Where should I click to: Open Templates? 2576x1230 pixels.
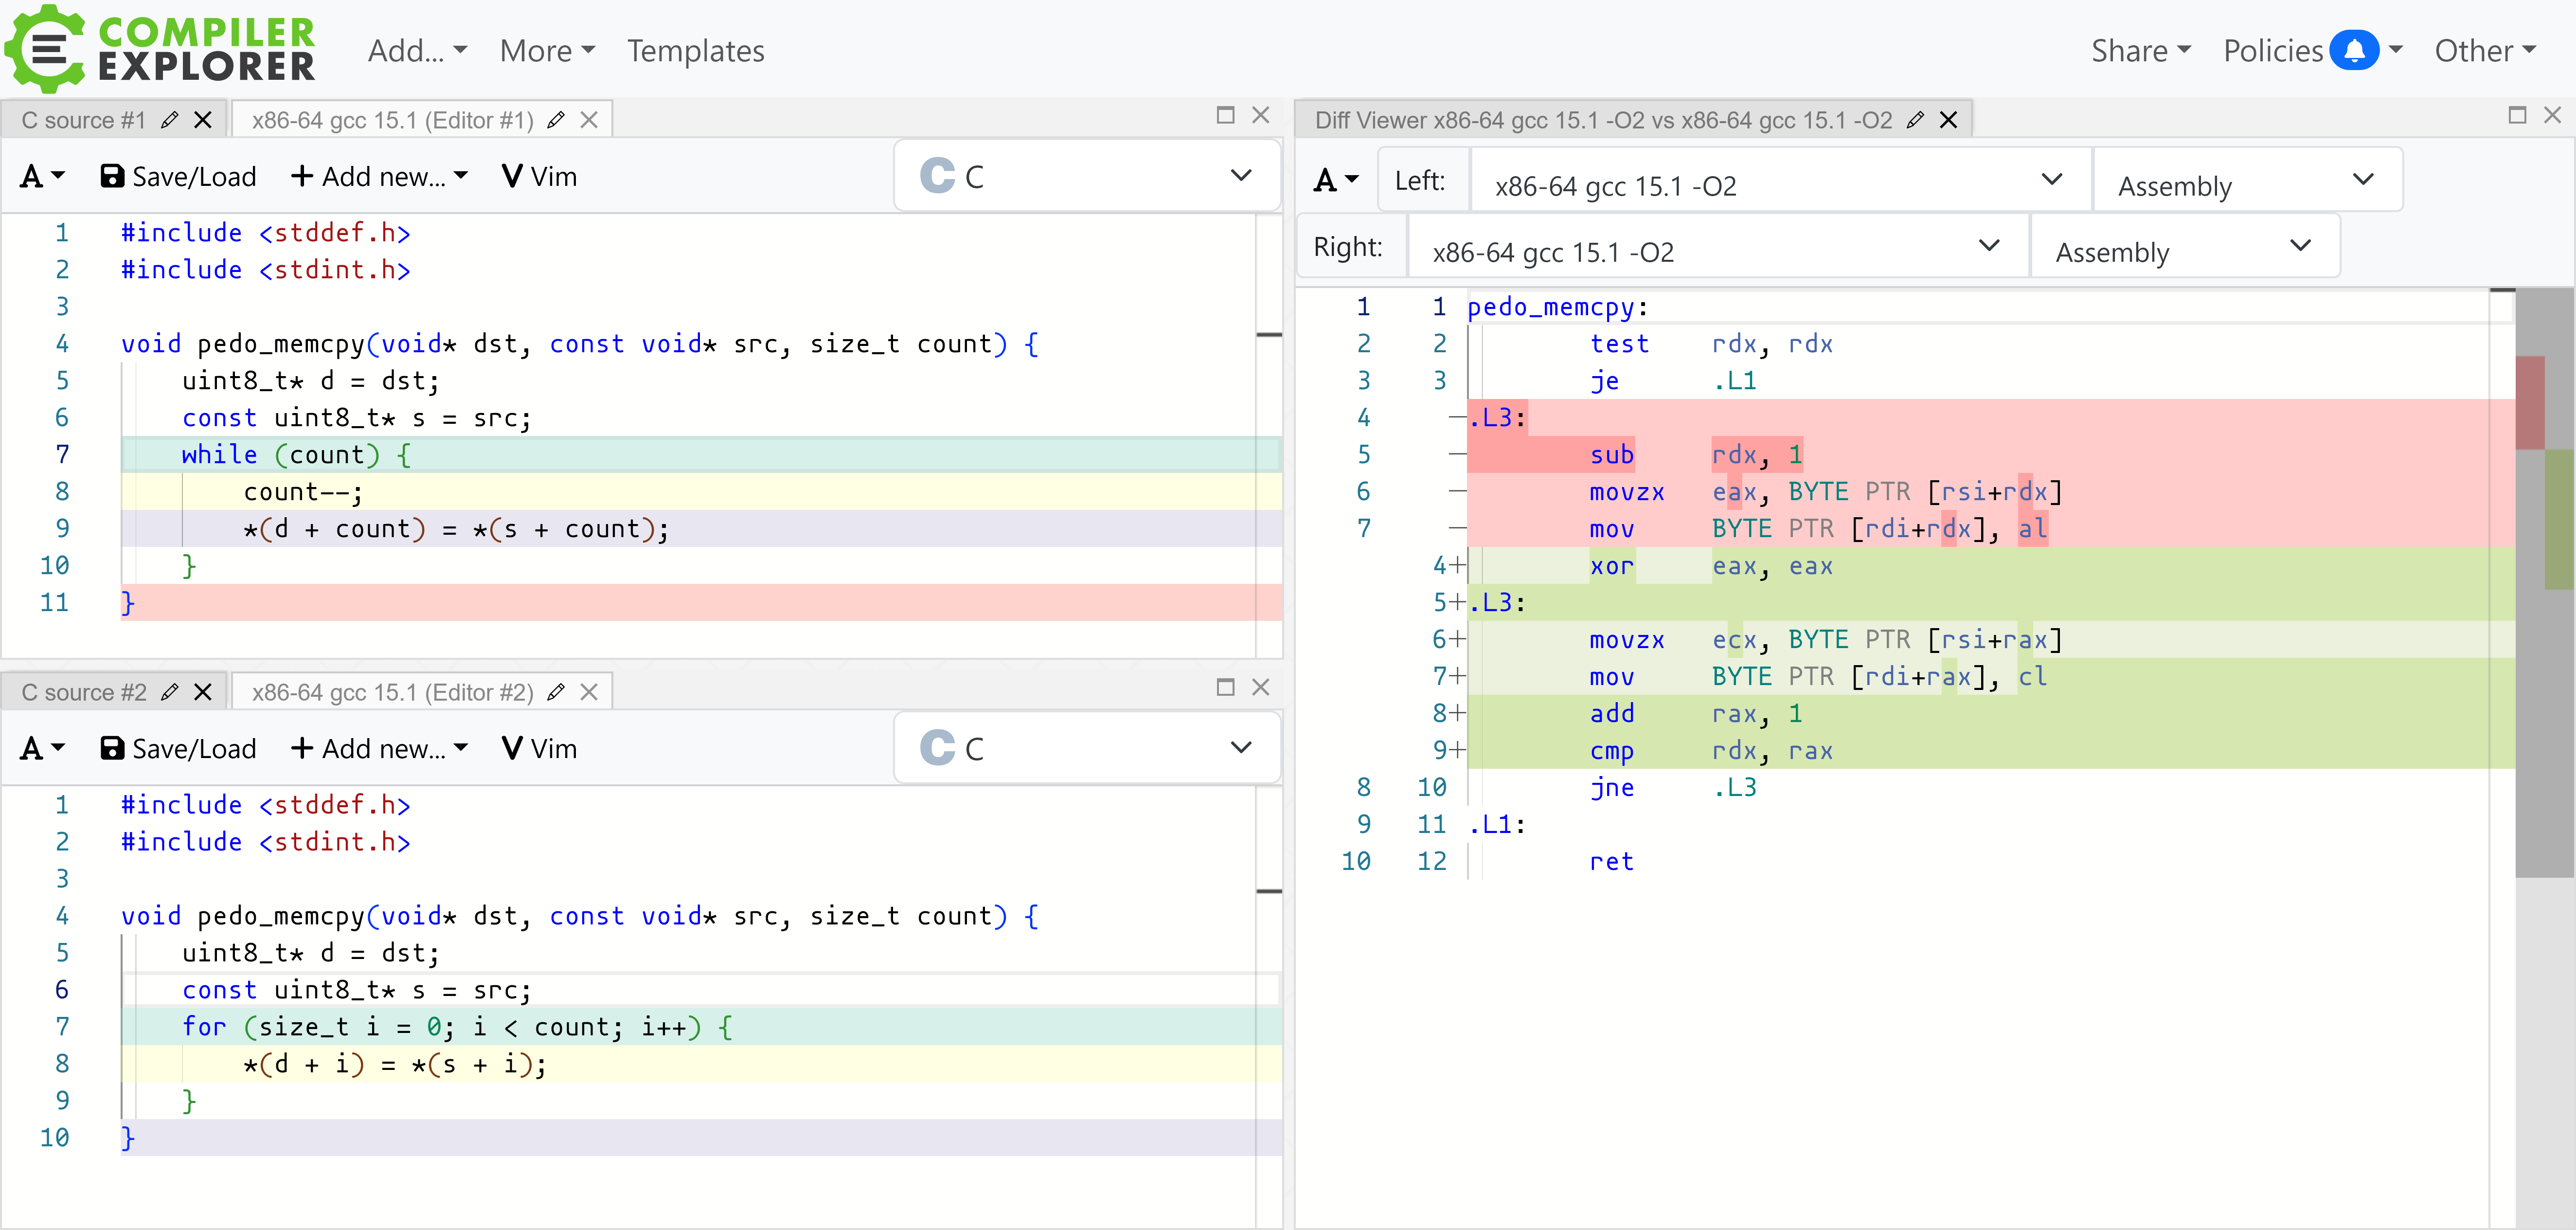695,51
